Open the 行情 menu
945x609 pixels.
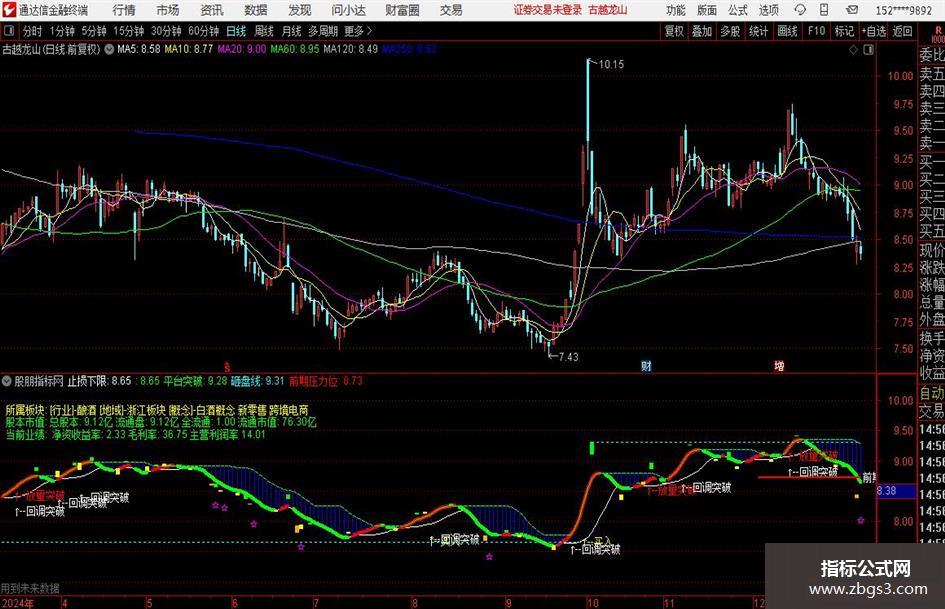(x=124, y=10)
